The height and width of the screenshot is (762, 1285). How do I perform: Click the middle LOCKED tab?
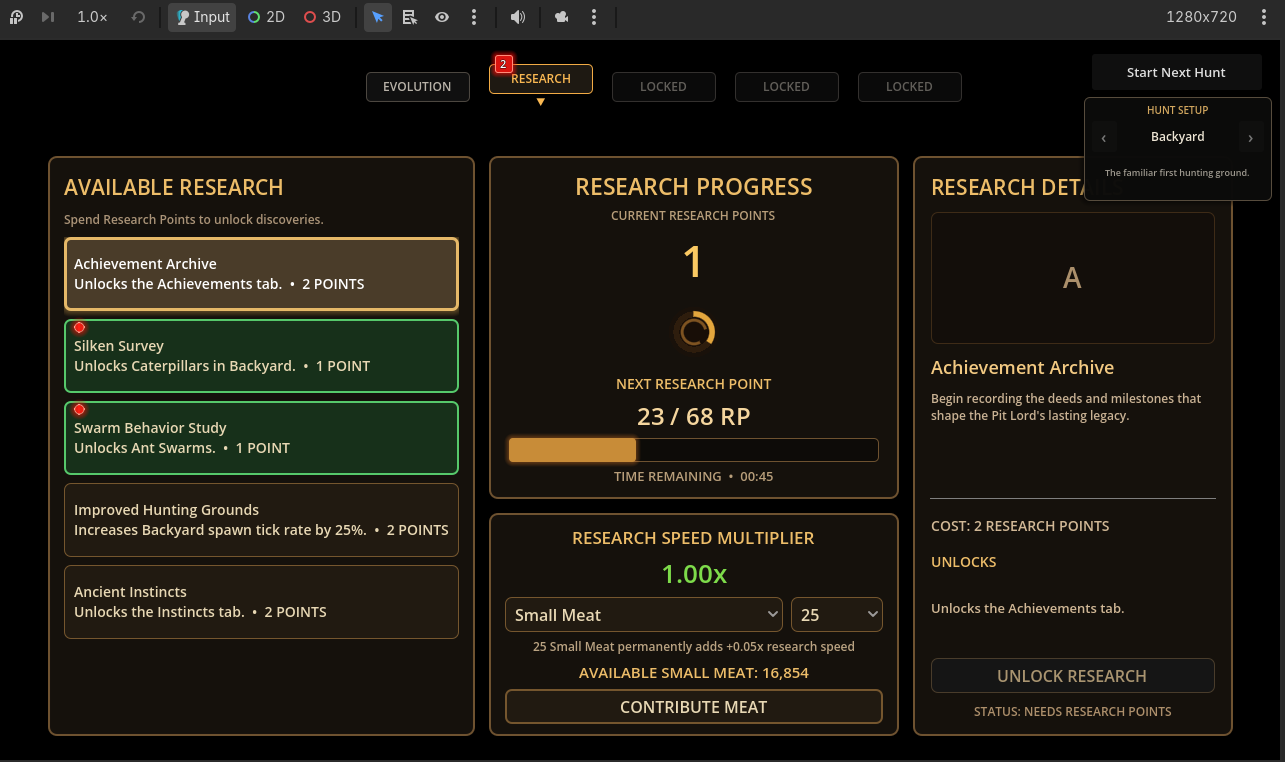tap(786, 87)
